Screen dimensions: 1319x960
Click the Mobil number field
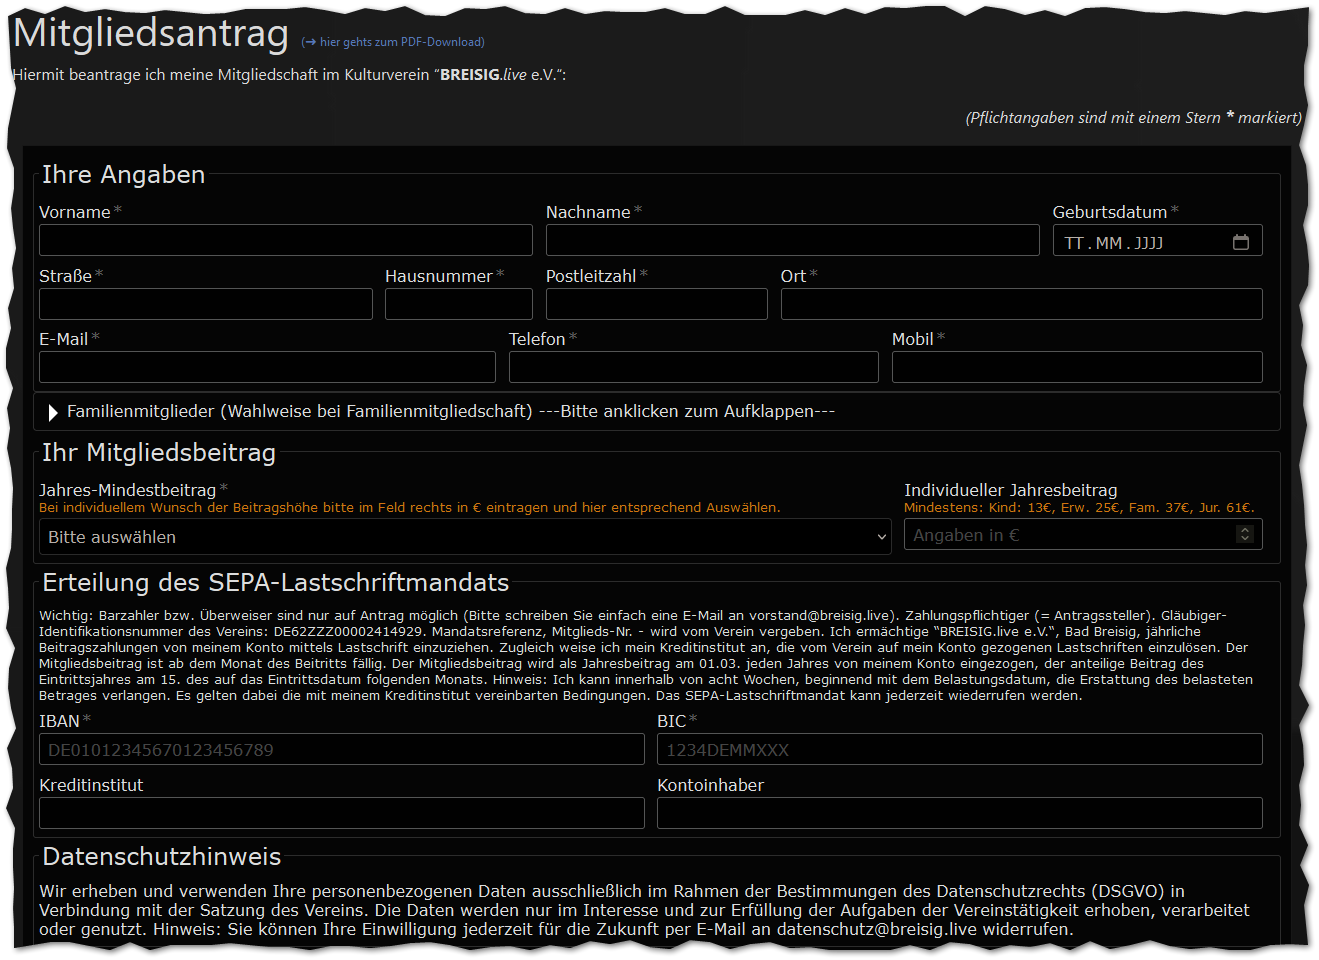click(x=1076, y=367)
